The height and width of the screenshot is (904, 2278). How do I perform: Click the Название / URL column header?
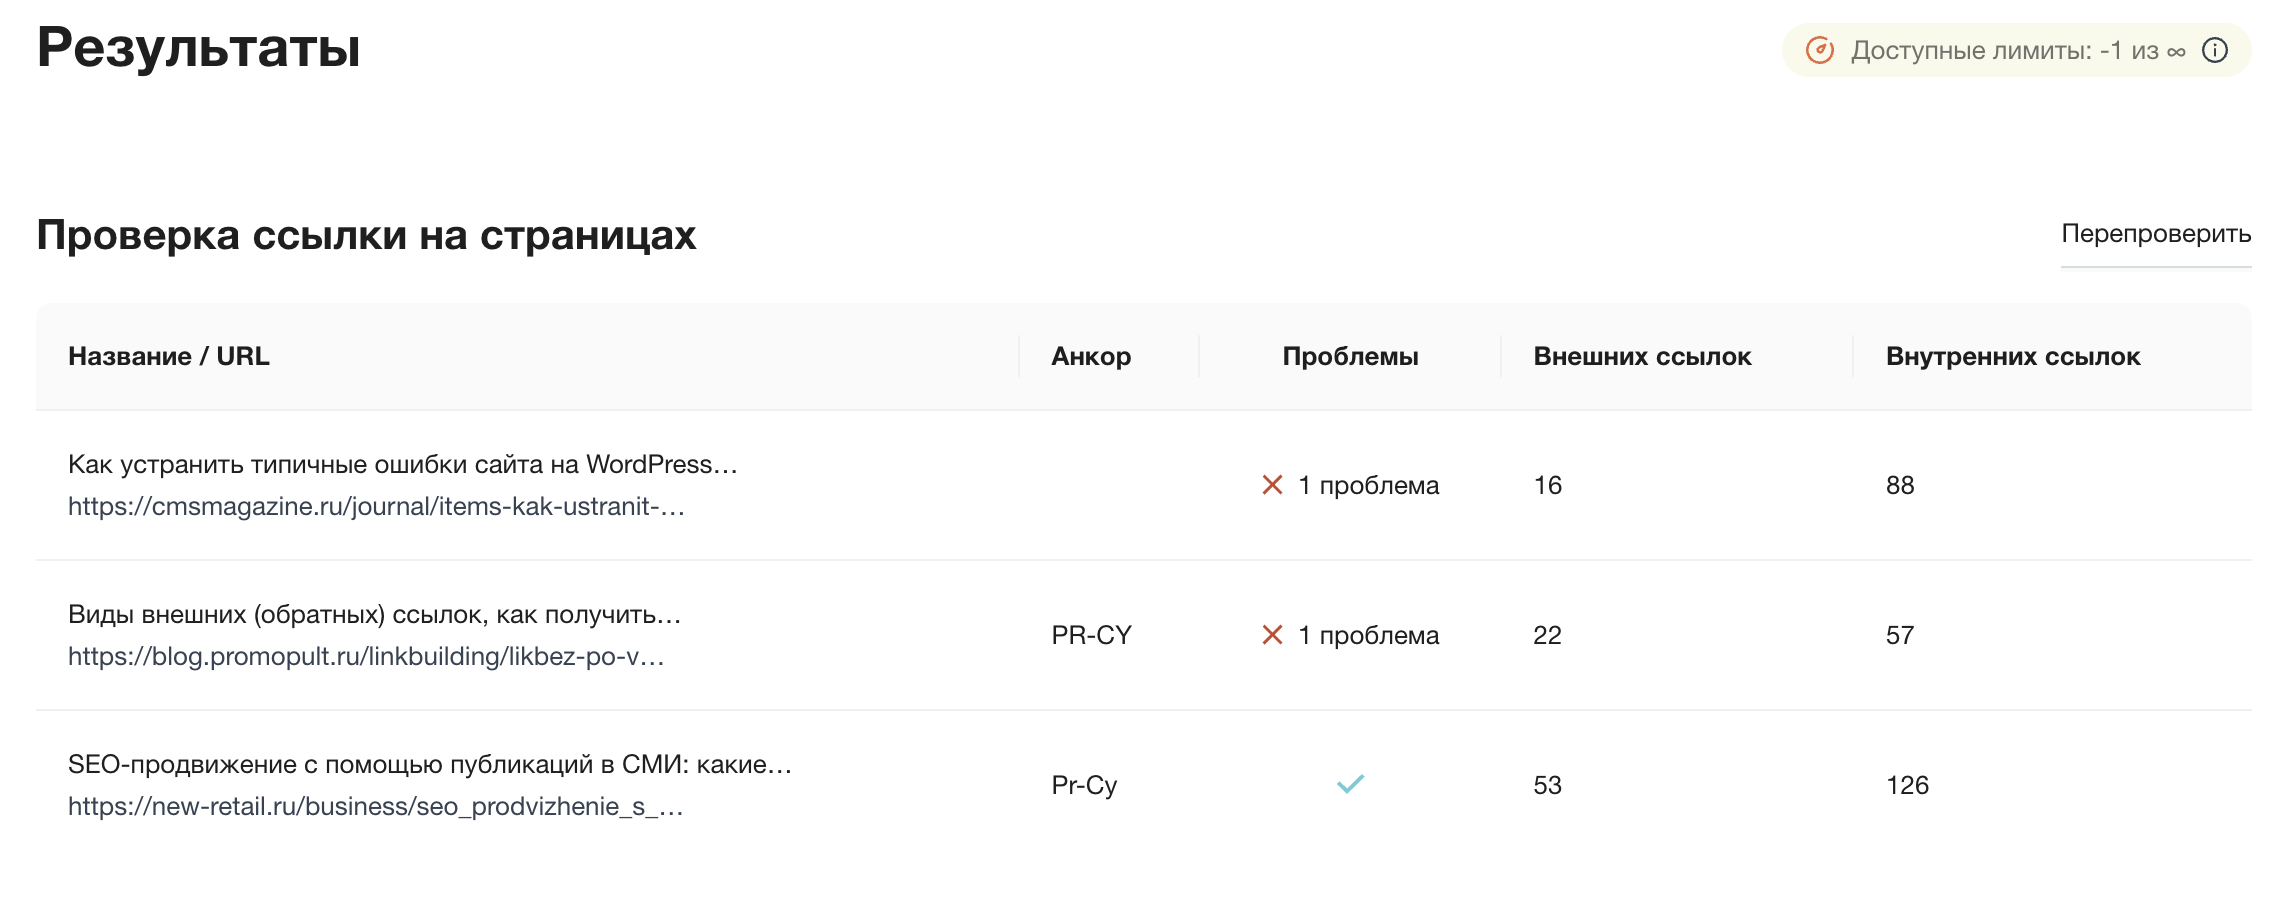pos(169,357)
